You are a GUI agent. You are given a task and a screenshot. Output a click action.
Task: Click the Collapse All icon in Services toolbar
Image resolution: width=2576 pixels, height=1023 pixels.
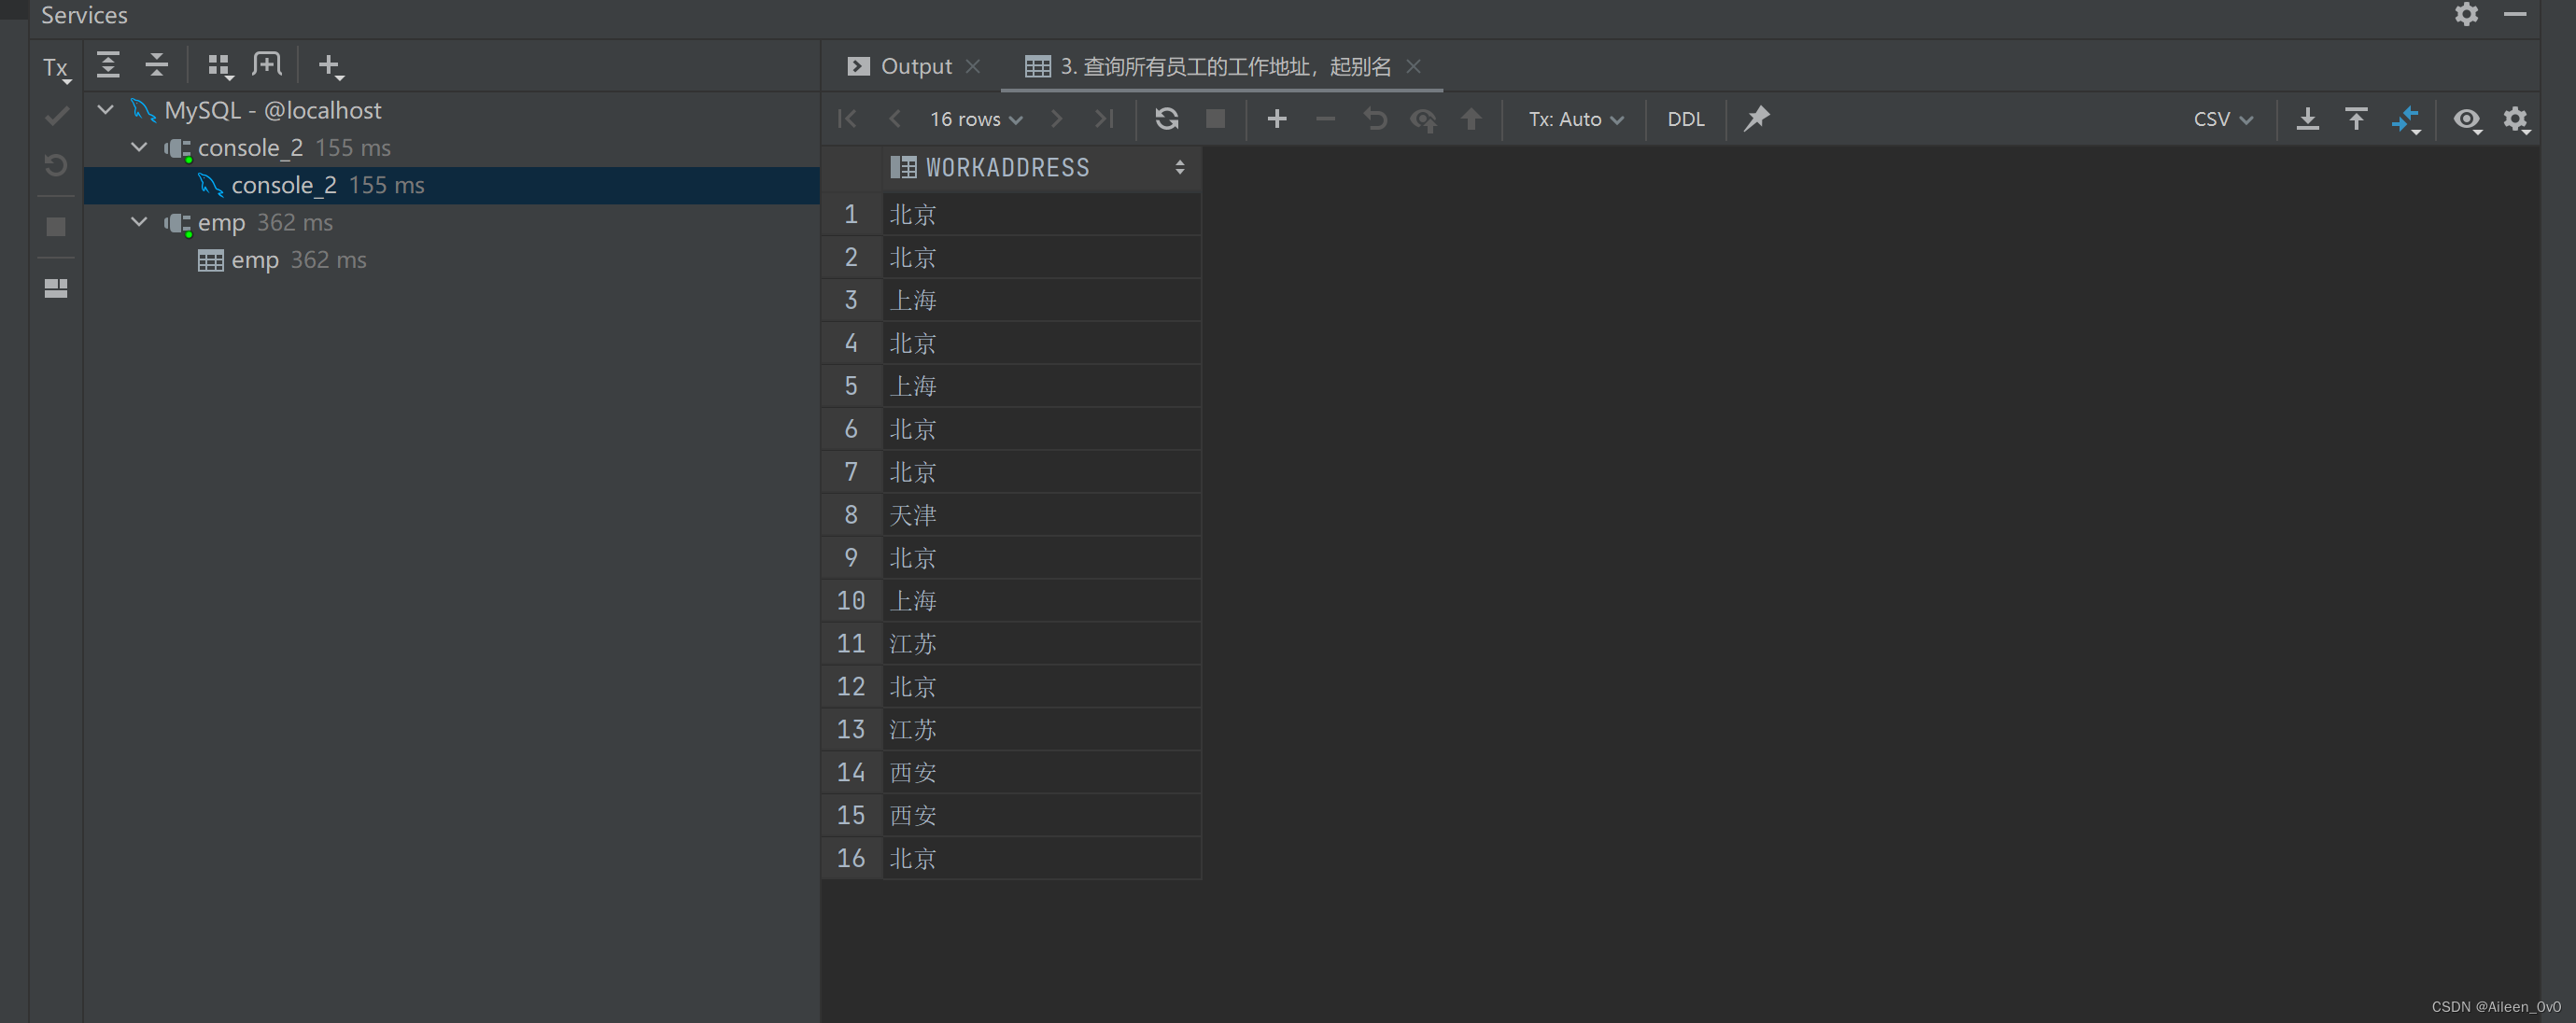coord(156,65)
